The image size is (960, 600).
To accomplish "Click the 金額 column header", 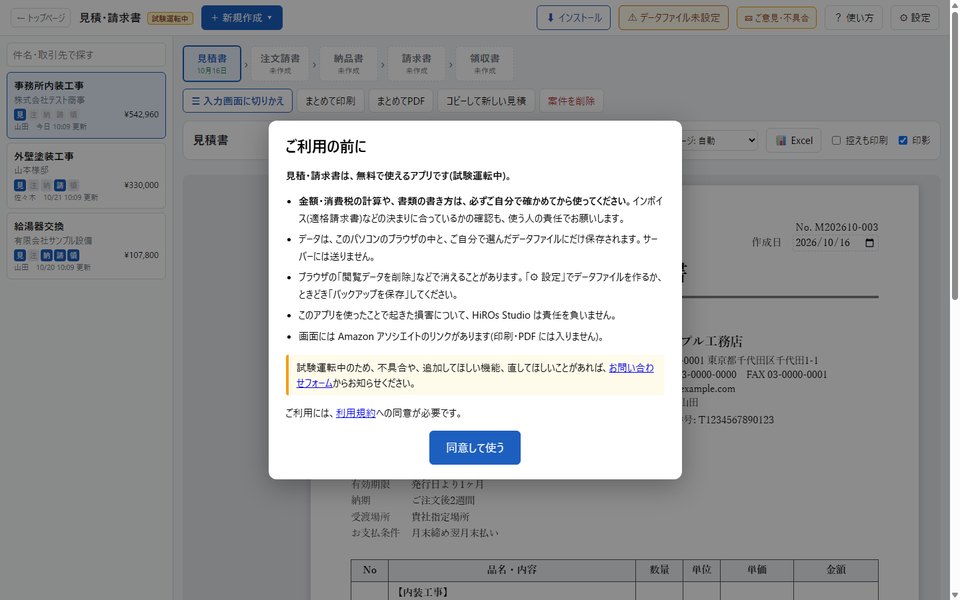I will pyautogui.click(x=836, y=569).
